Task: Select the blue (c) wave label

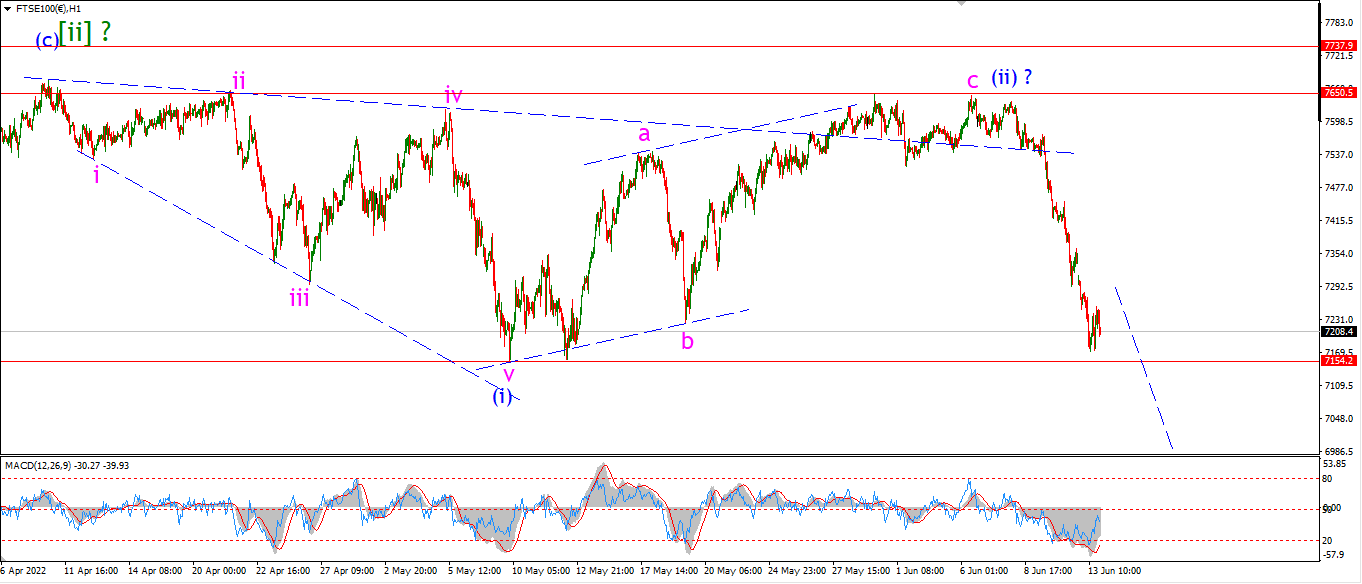Action: (x=47, y=41)
